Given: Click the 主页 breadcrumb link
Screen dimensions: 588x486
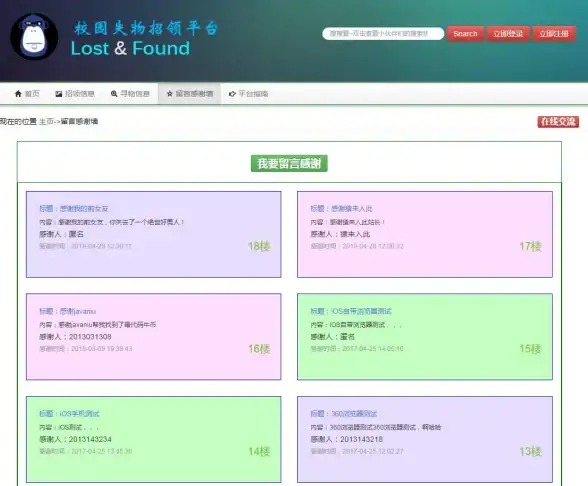Looking at the screenshot, I should (x=47, y=122).
